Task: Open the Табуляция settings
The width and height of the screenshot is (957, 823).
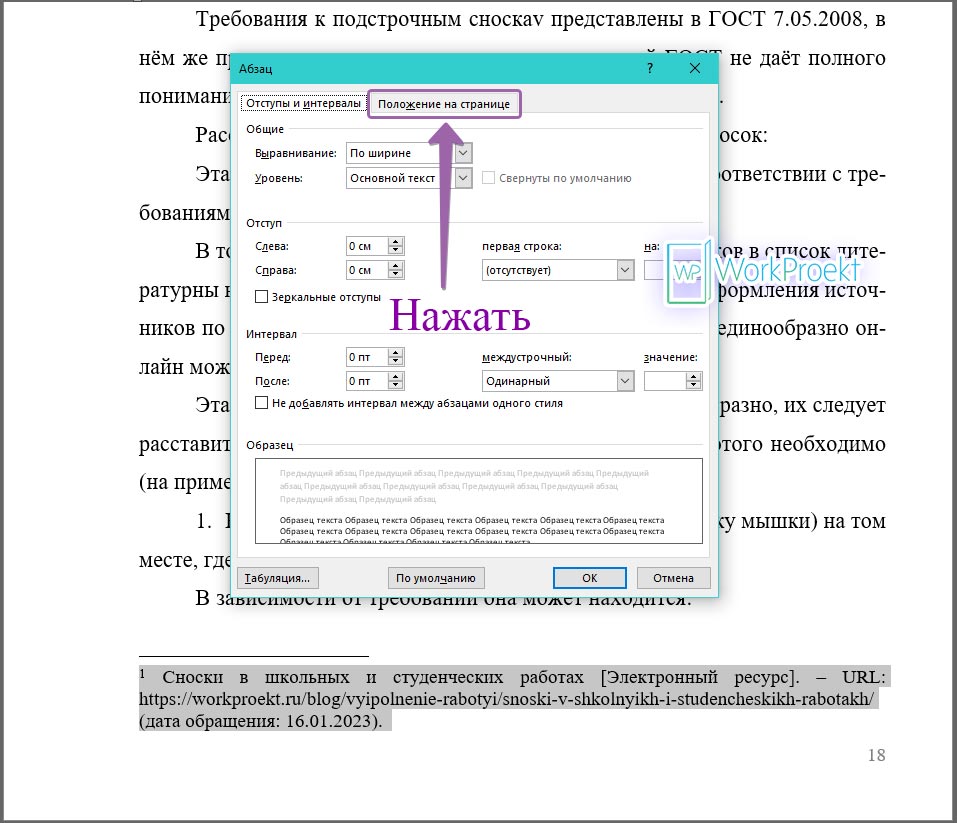Action: click(278, 577)
